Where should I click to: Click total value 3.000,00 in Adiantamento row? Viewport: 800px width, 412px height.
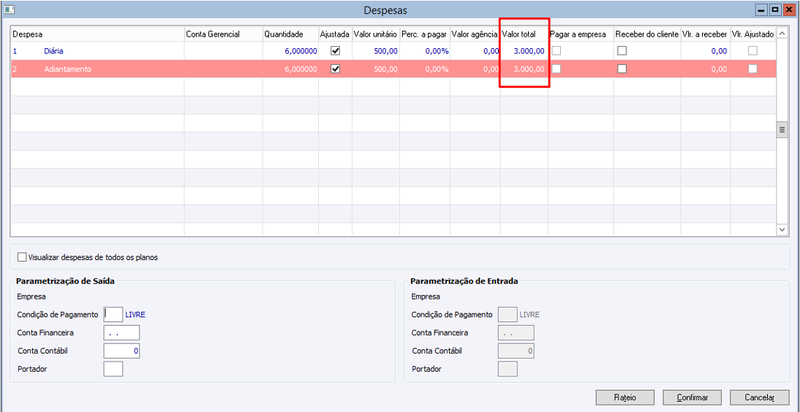(x=529, y=69)
